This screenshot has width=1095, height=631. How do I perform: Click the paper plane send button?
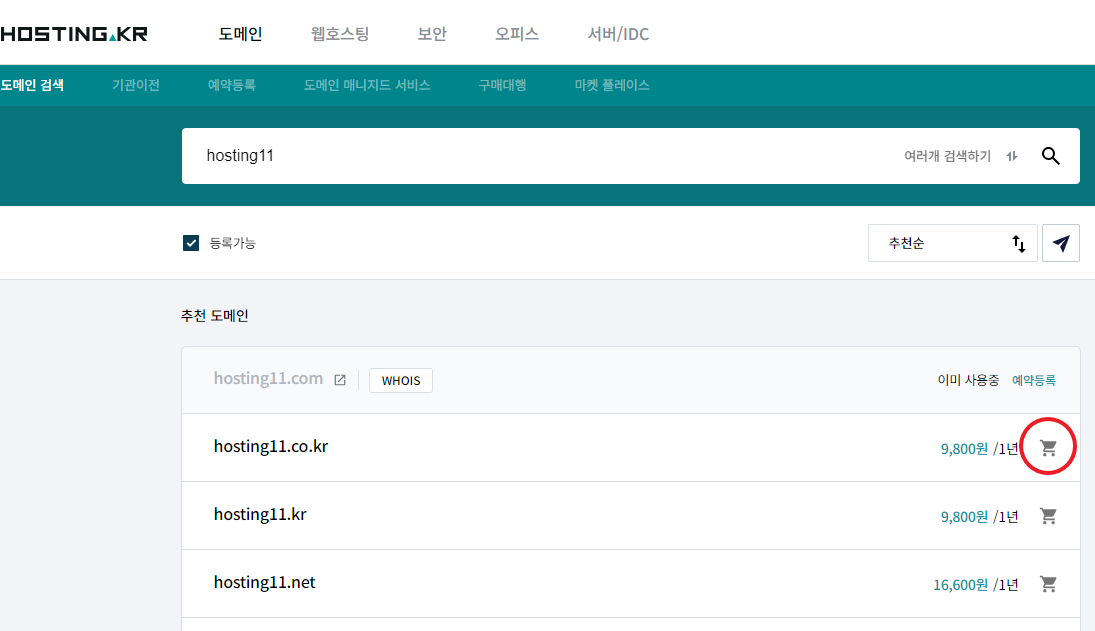pos(1061,243)
